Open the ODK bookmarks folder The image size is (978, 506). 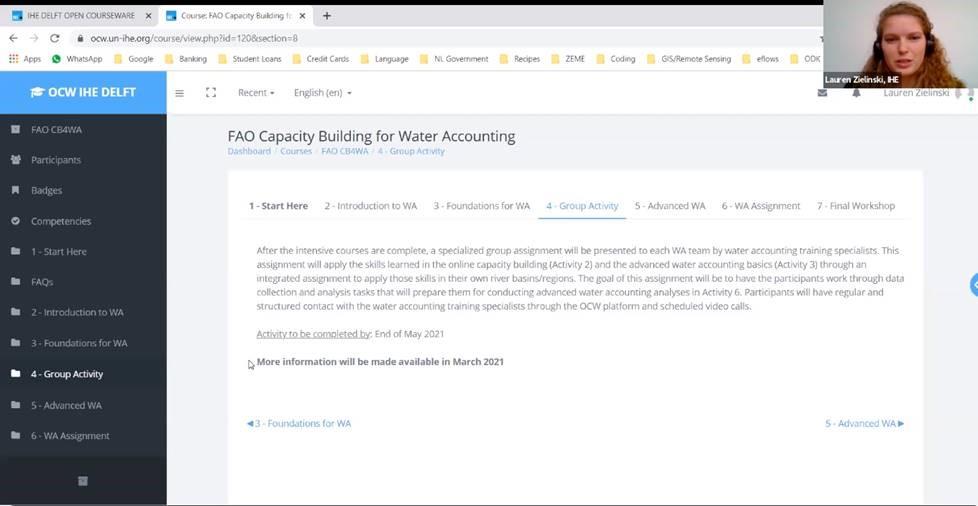(805, 59)
